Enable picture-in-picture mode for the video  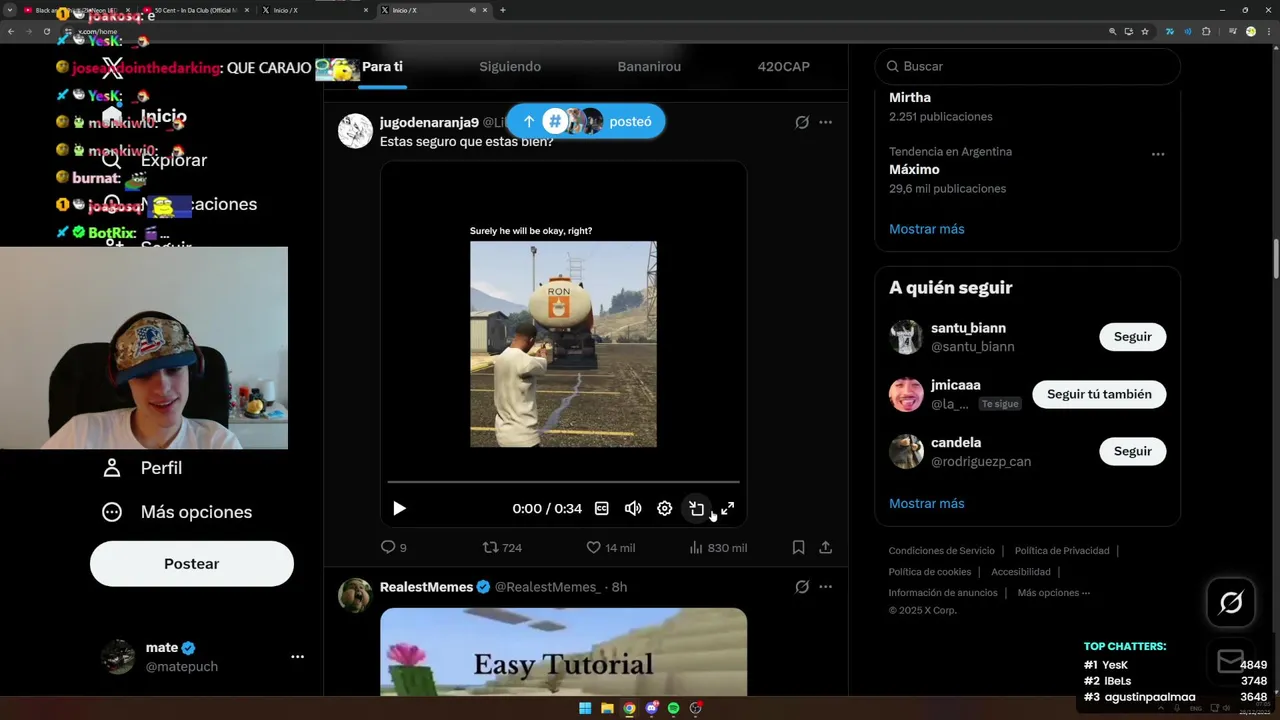696,508
